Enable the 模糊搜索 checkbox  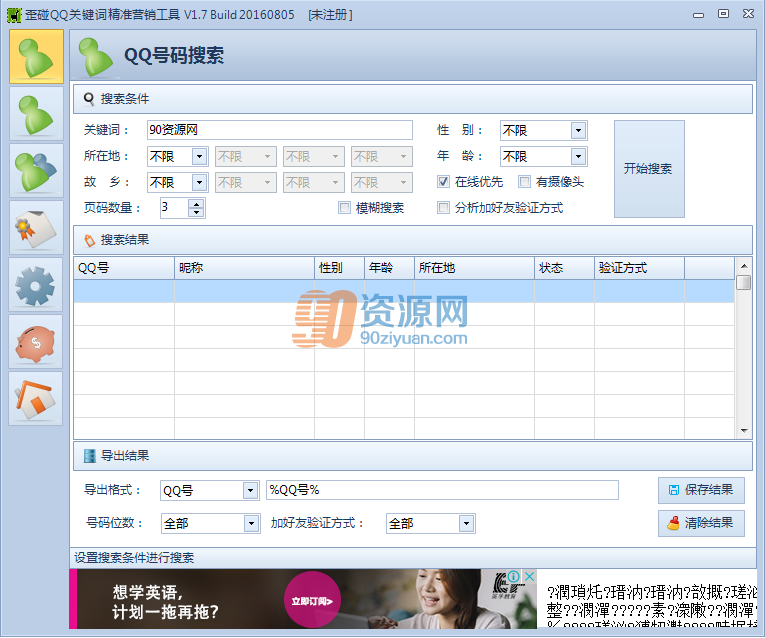coord(344,208)
